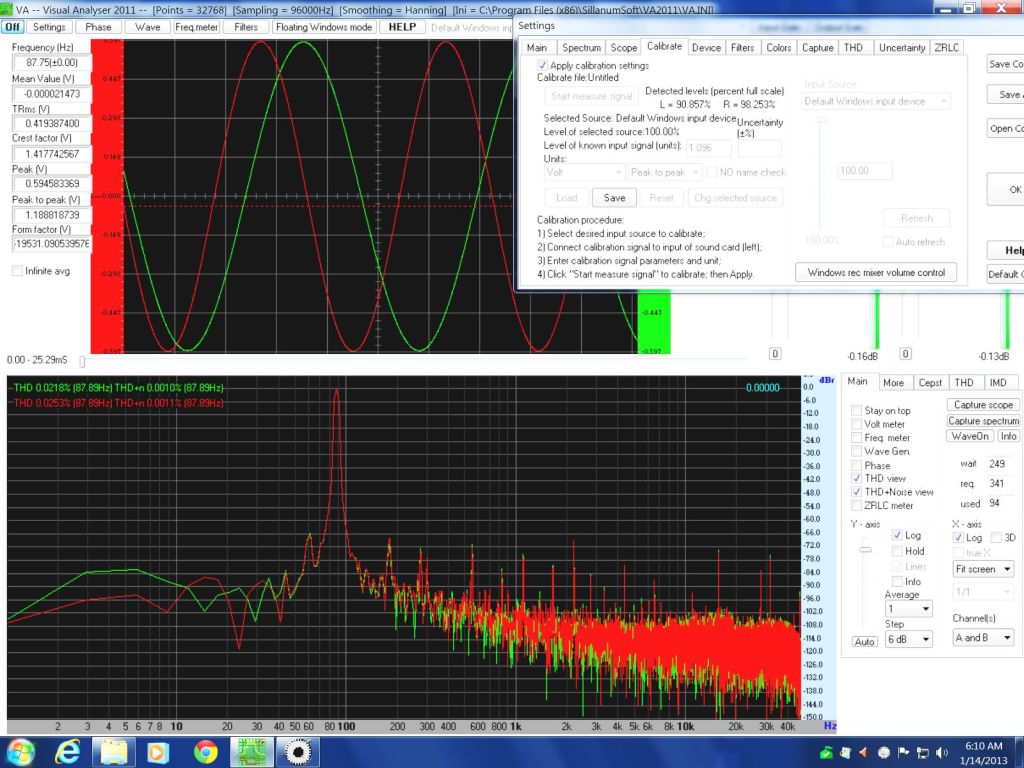Screen dimensions: 1024x768
Task: Open the Fit screen dropdown
Action: click(983, 569)
